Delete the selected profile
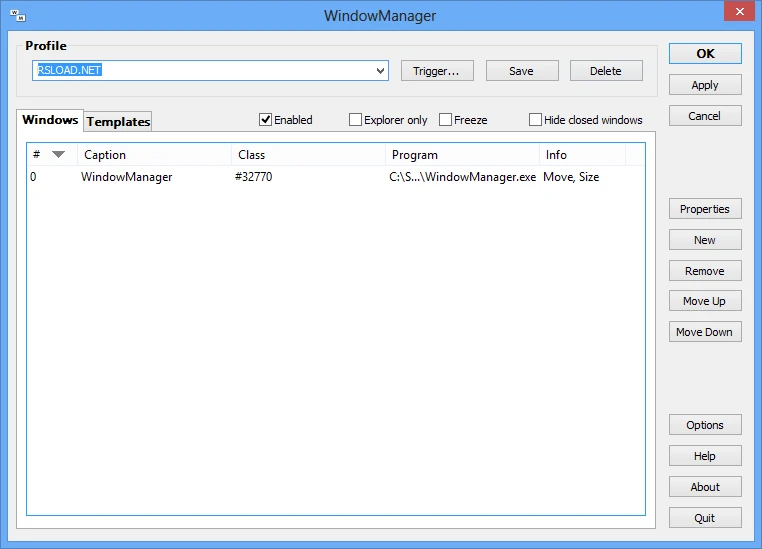This screenshot has height=549, width=762. [x=605, y=71]
